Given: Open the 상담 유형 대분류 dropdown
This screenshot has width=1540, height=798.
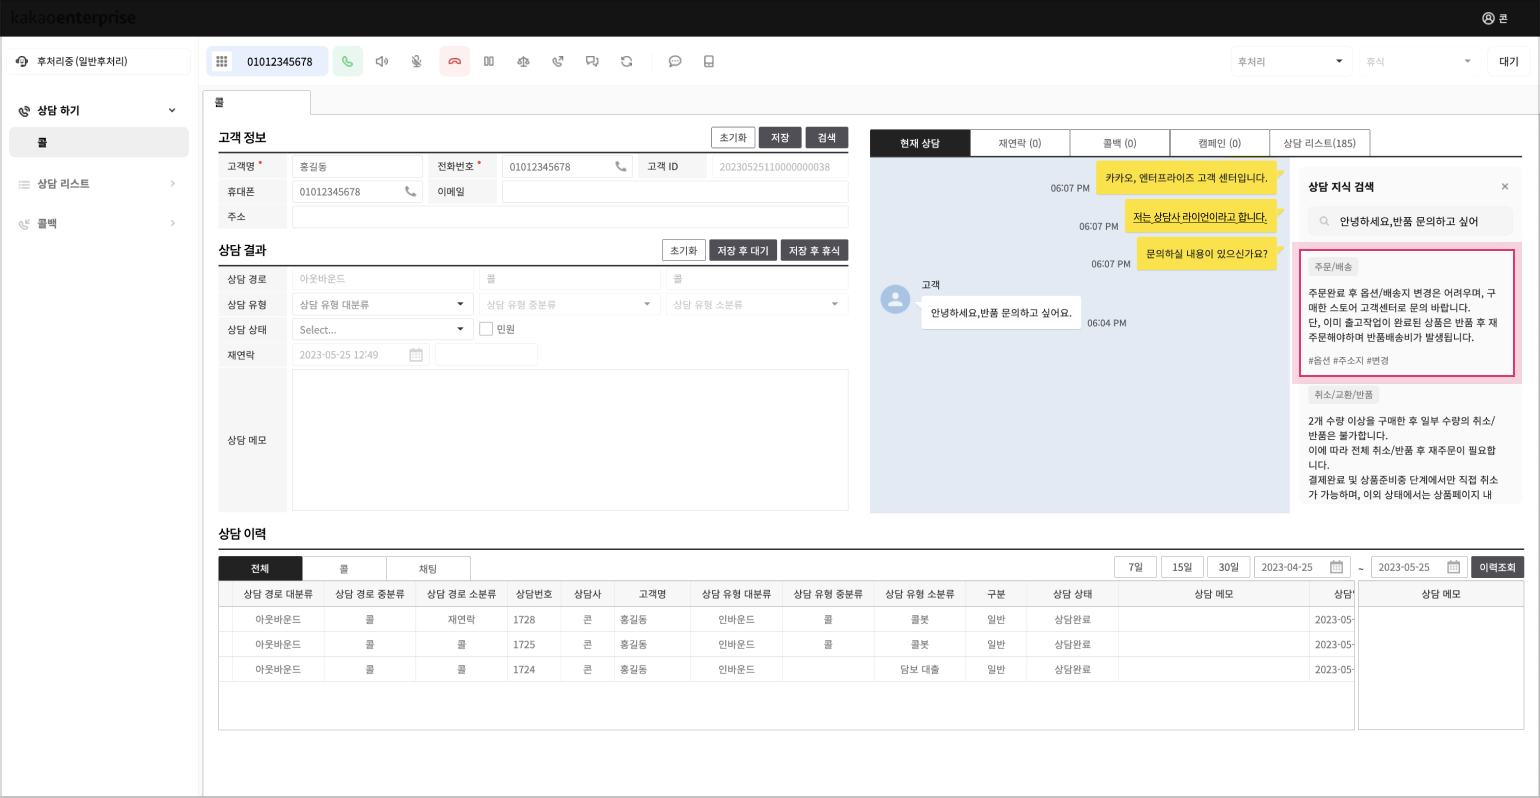Looking at the screenshot, I should tap(381, 304).
